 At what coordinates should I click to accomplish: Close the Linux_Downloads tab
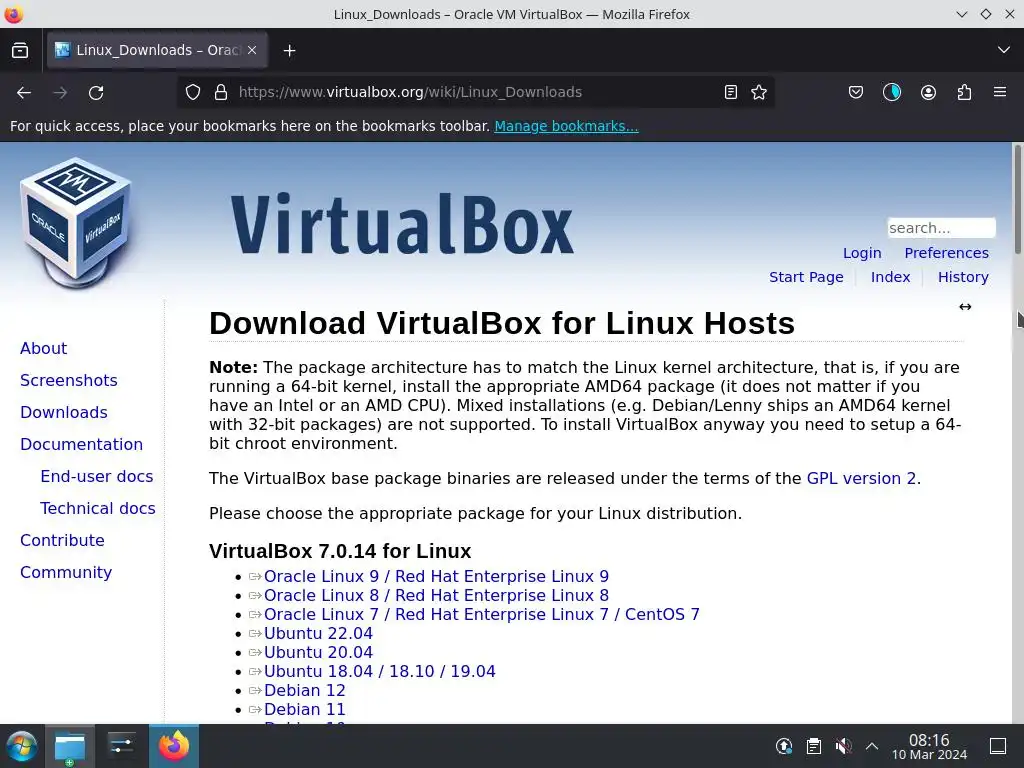(252, 50)
